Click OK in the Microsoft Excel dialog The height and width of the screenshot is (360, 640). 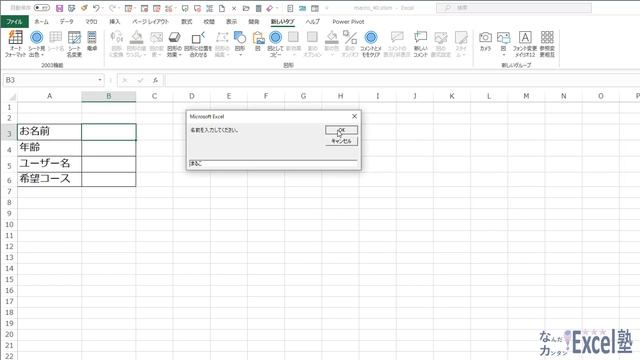point(341,130)
